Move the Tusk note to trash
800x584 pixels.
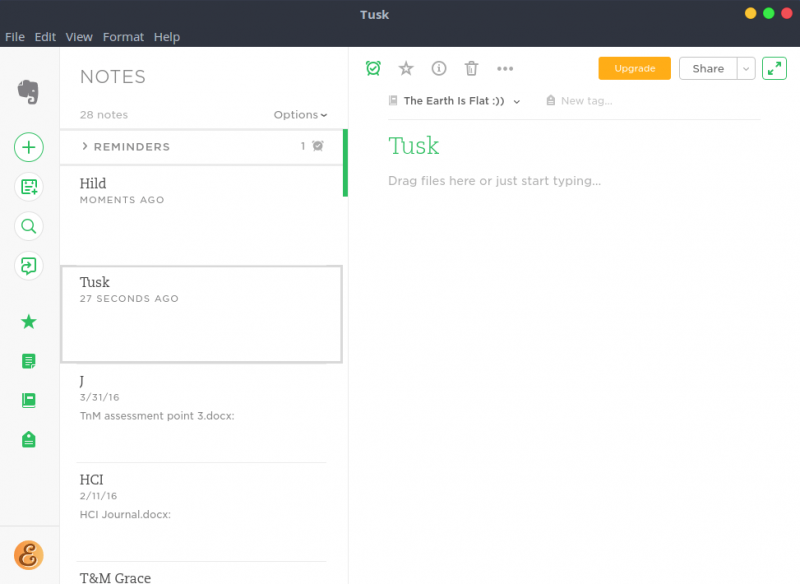coord(471,68)
